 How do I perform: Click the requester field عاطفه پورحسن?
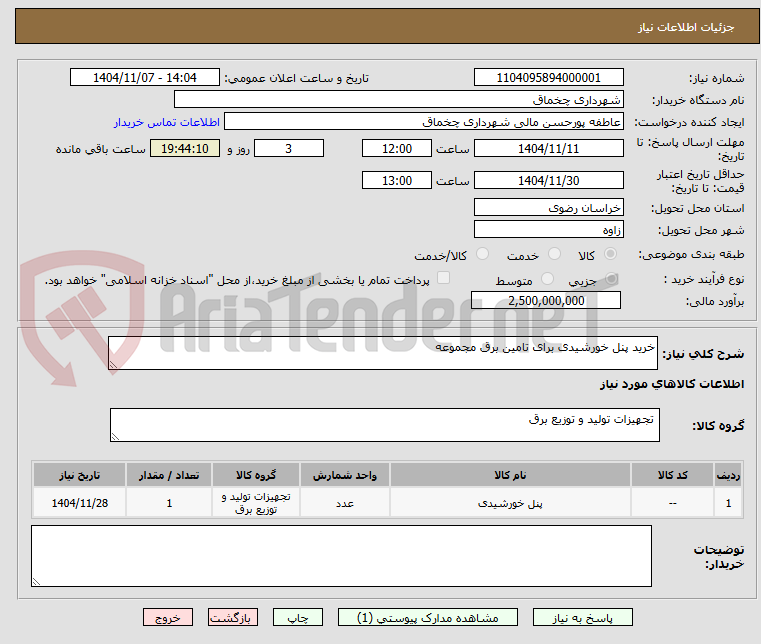tap(424, 121)
